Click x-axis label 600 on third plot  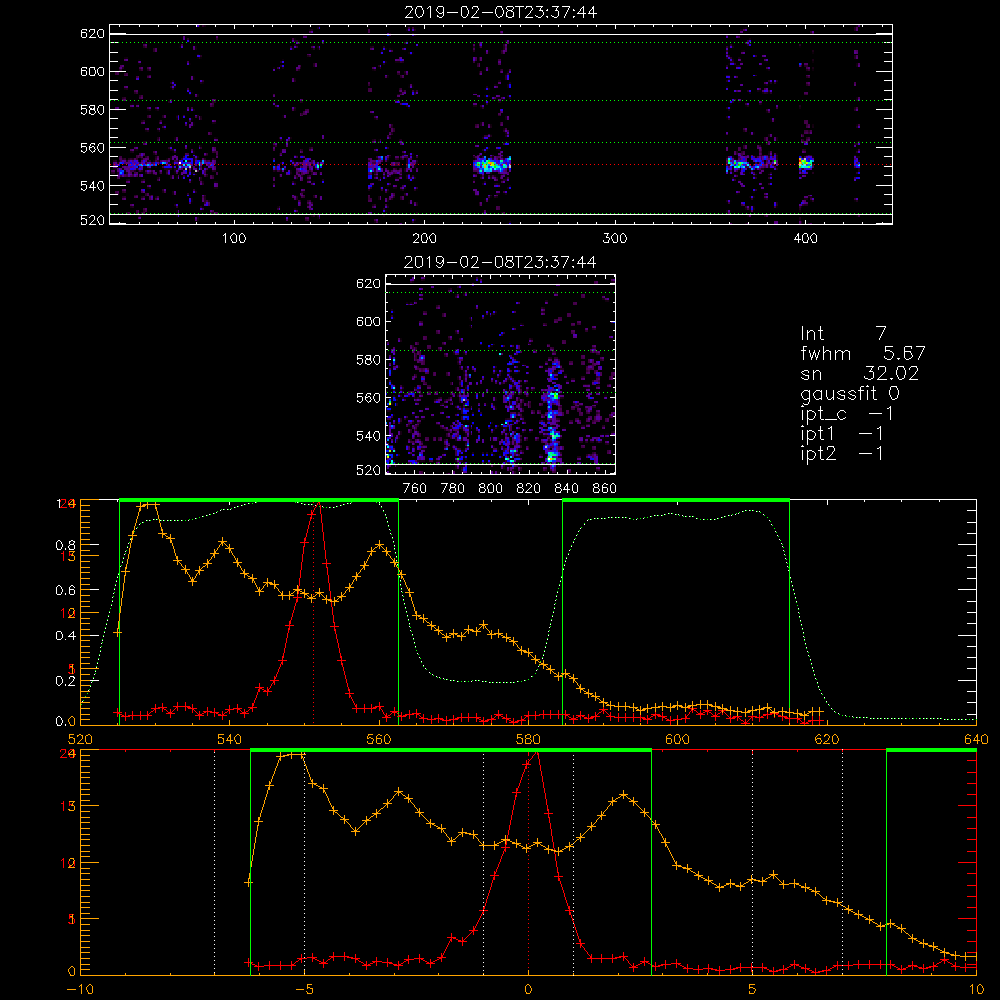tap(677, 739)
